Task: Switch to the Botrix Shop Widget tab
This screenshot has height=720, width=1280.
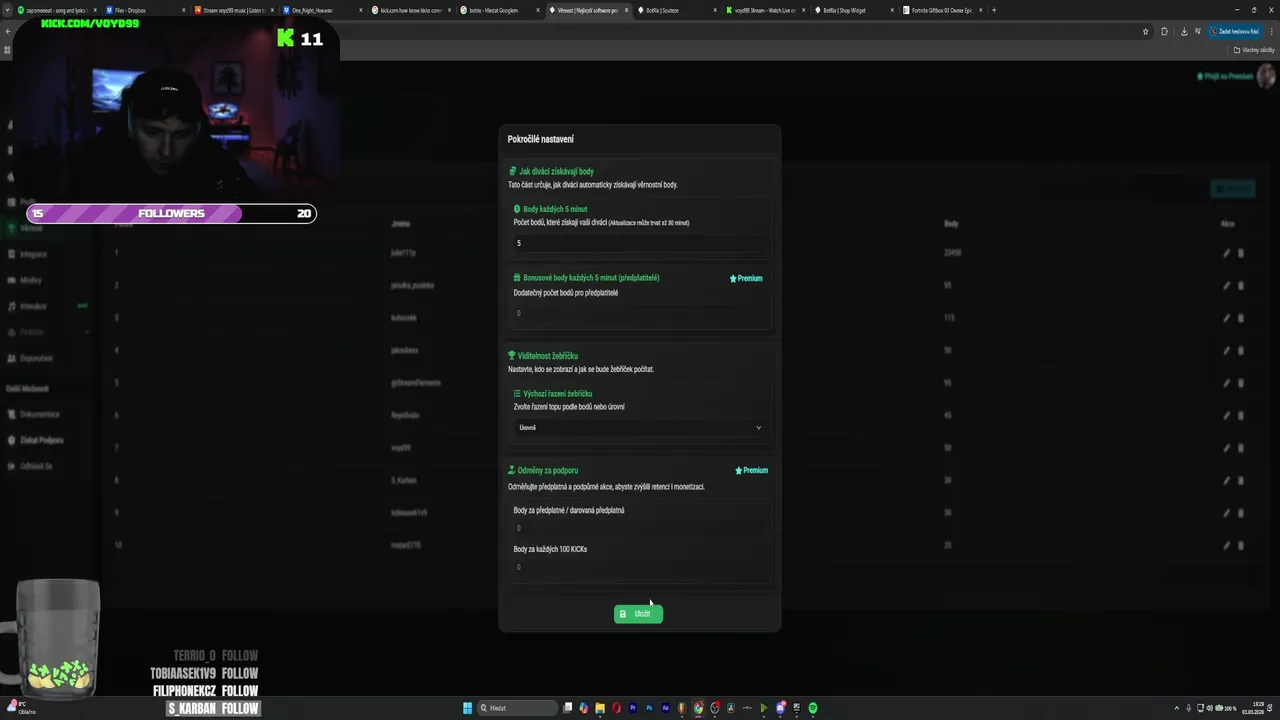Action: pyautogui.click(x=856, y=10)
